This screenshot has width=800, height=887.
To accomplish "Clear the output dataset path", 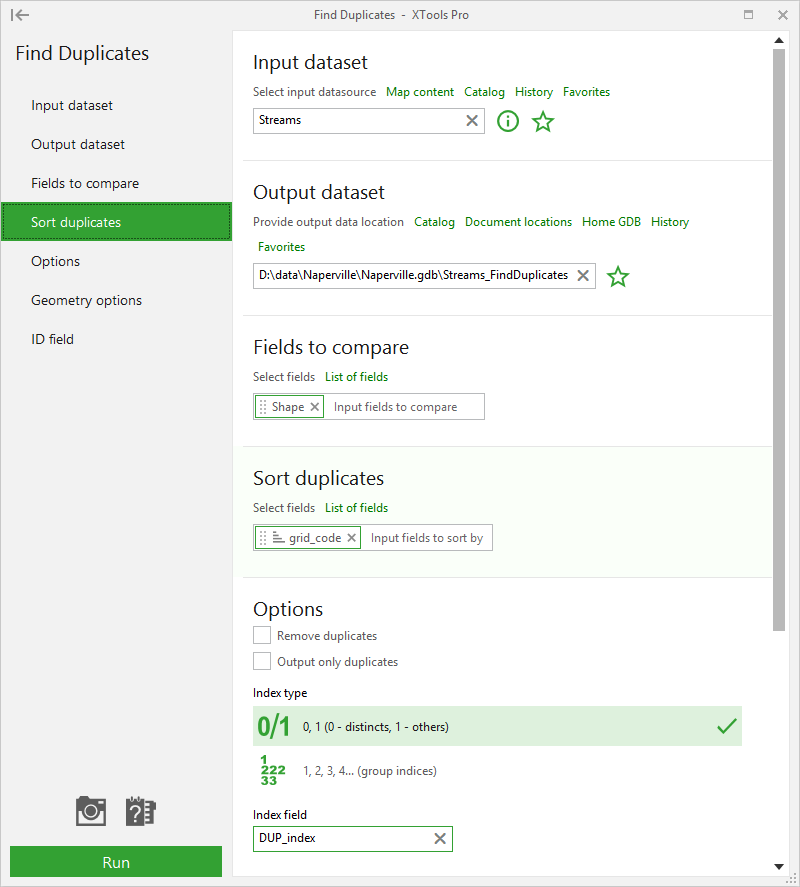I will tap(583, 275).
